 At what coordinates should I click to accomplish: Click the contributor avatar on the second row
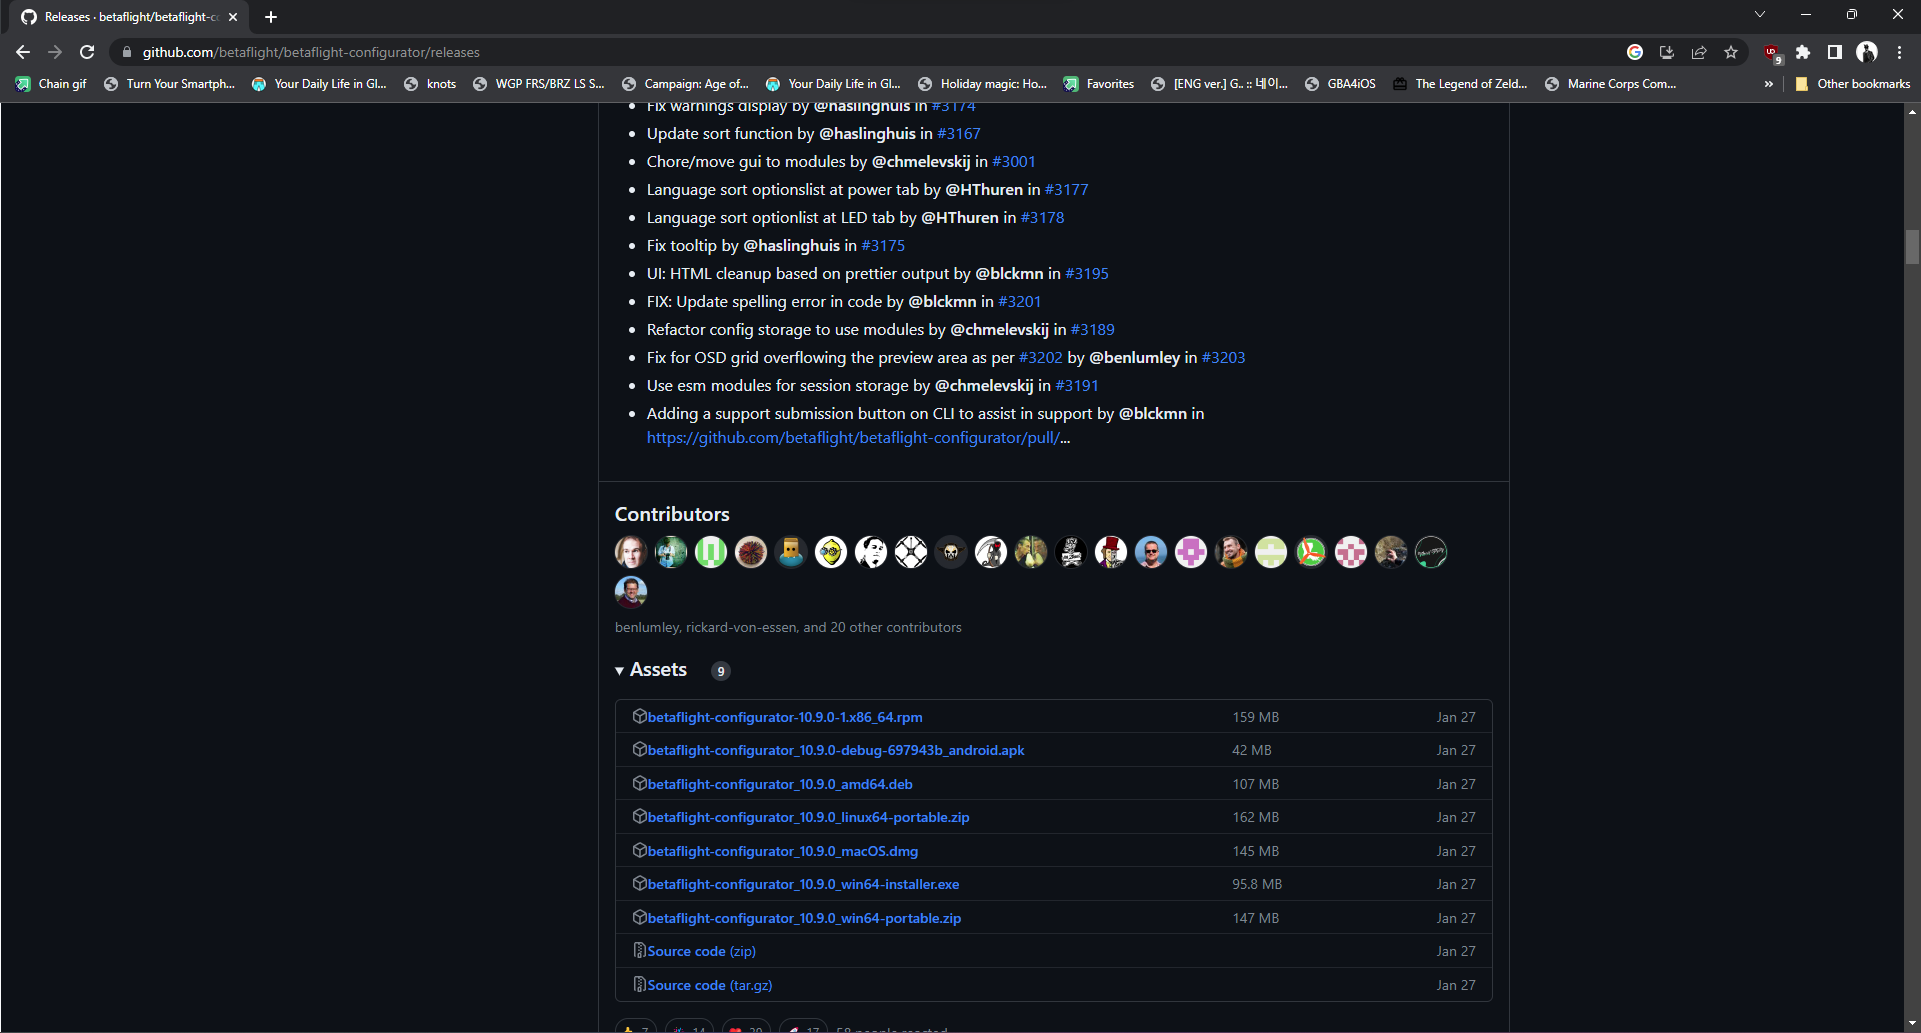coord(631,592)
